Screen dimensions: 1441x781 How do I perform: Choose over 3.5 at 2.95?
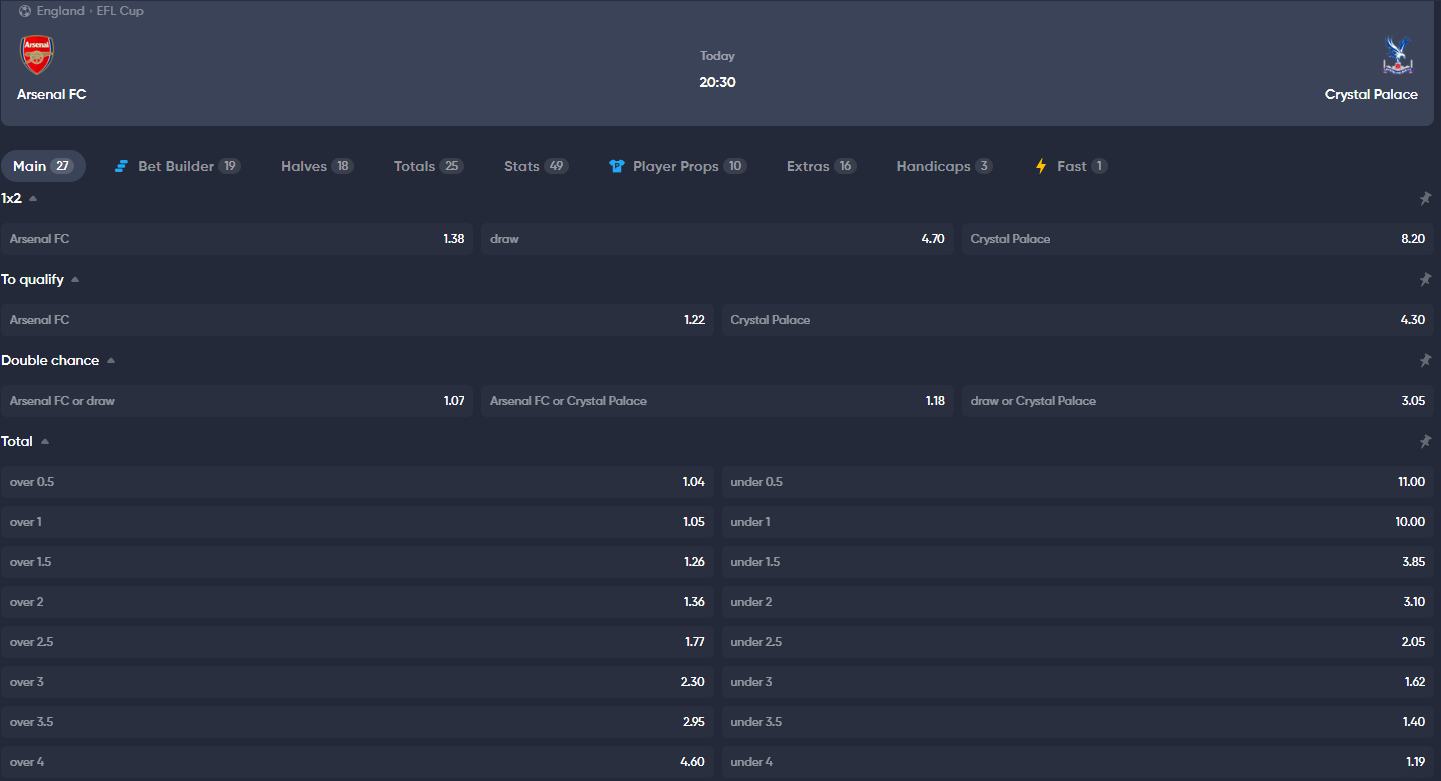tap(357, 722)
